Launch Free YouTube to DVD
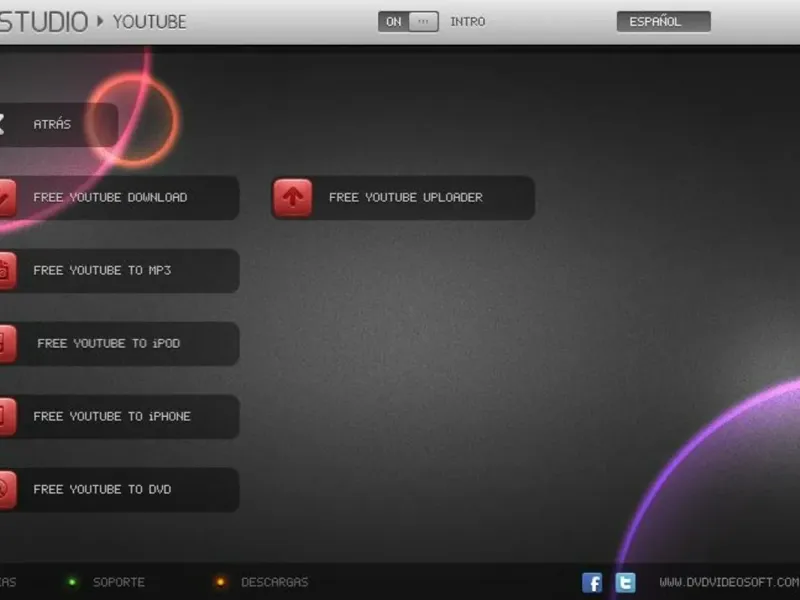 point(119,489)
